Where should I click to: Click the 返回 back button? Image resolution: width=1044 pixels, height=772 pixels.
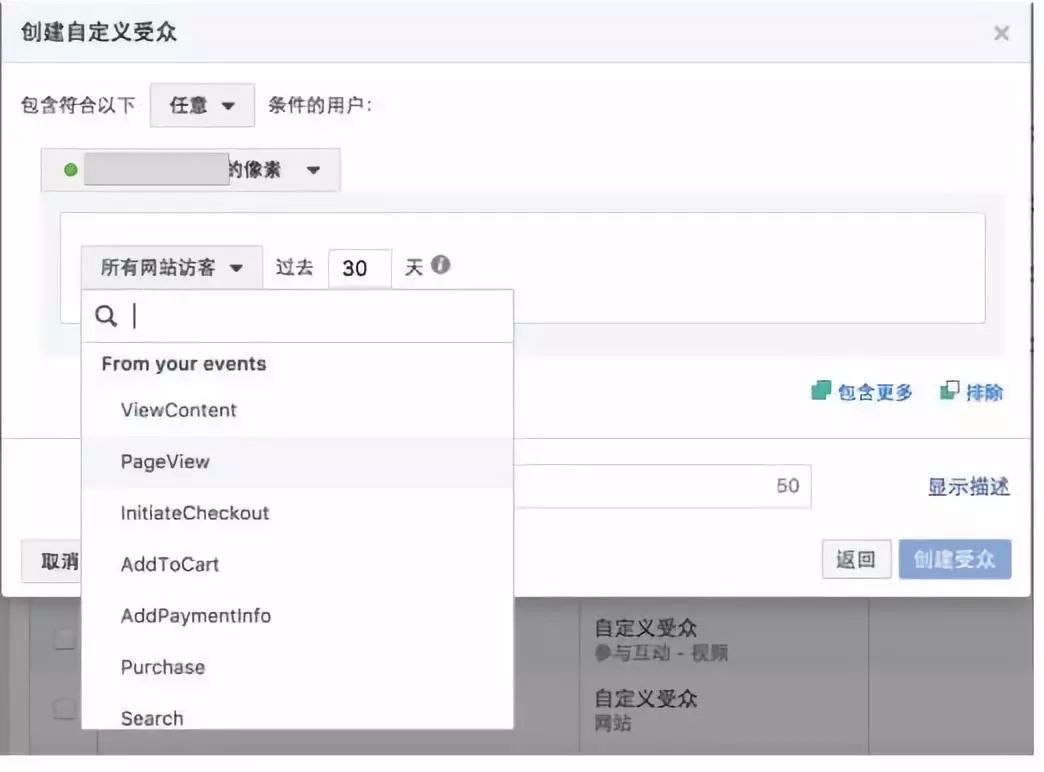pyautogui.click(x=856, y=560)
